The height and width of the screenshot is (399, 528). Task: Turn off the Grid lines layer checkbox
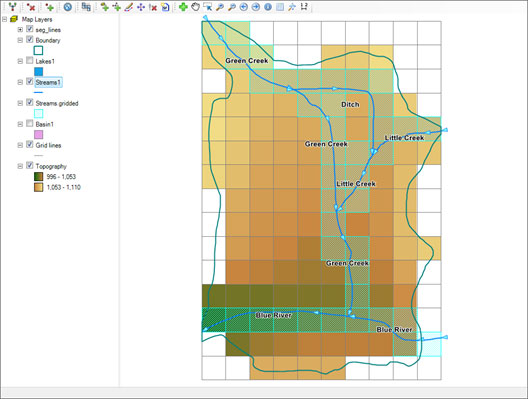point(30,145)
